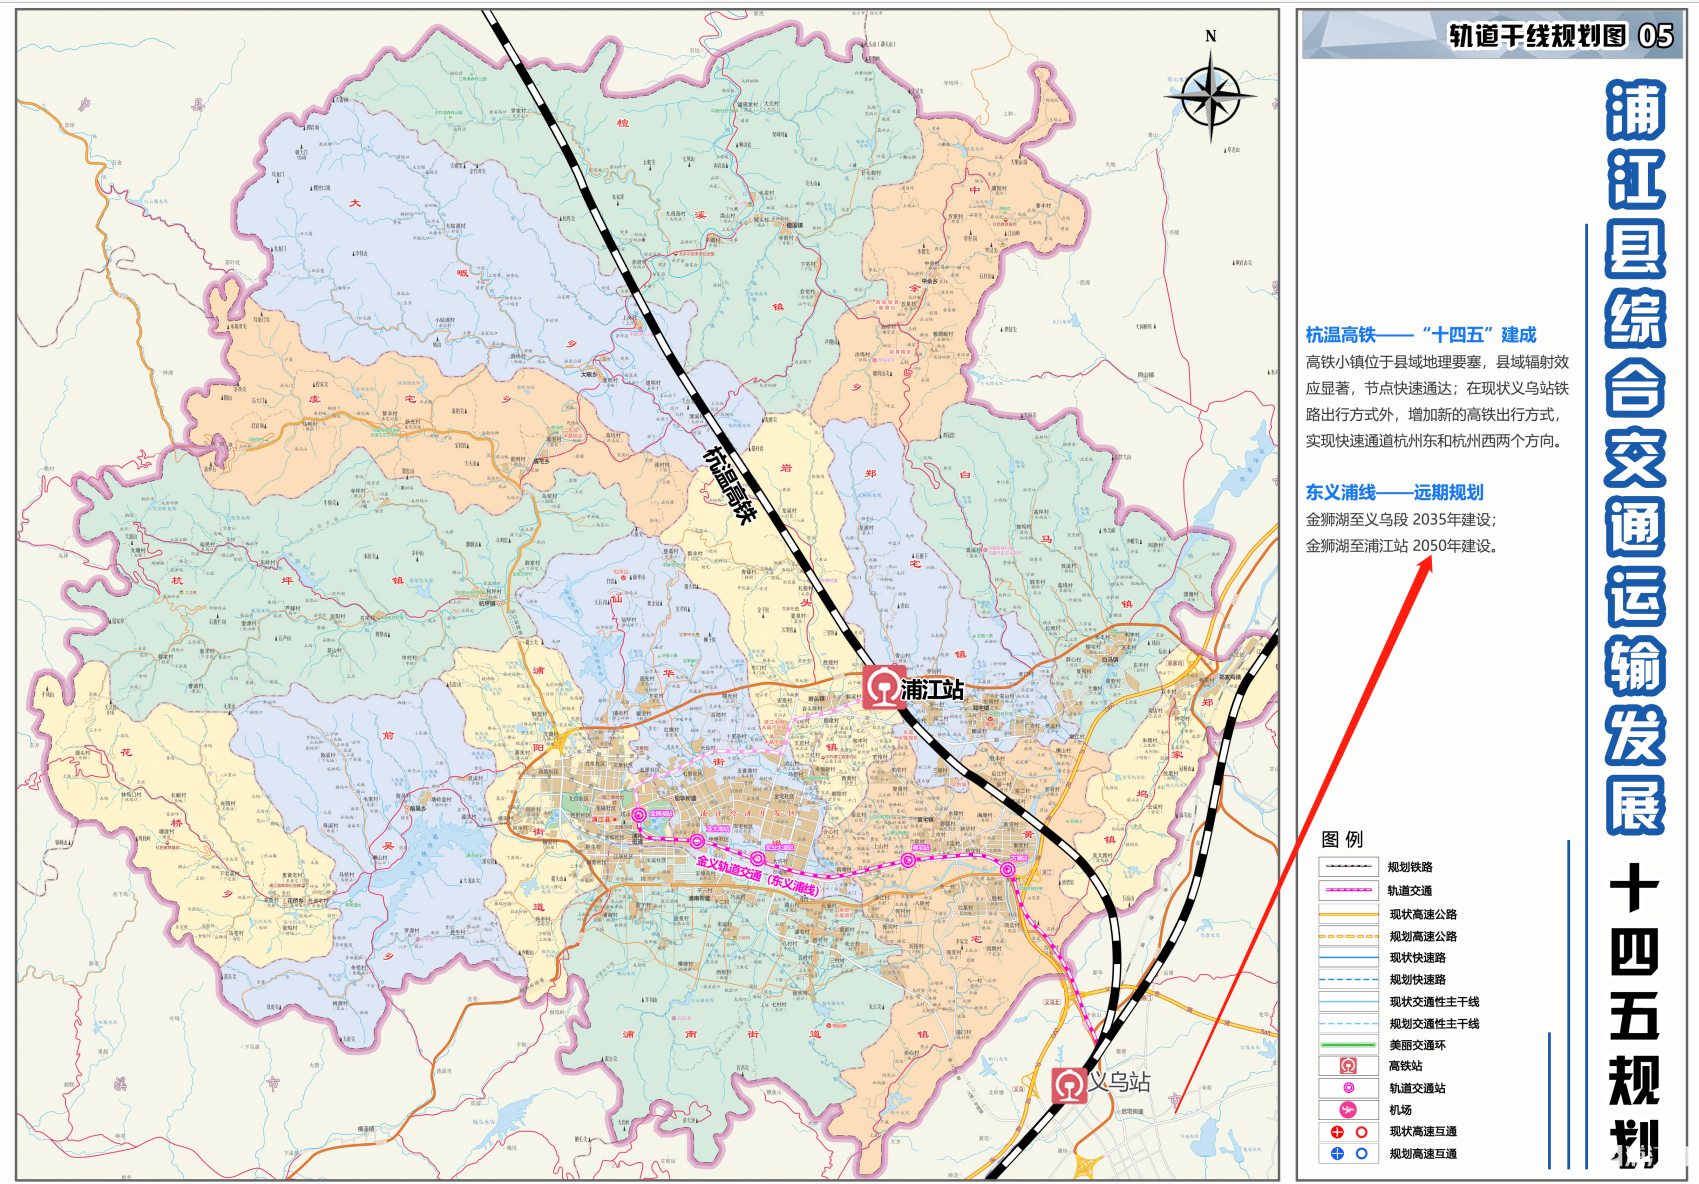This screenshot has width=1699, height=1184.
Task: Click the 现状交通性主干线 light blue swatch
Action: [1348, 1002]
